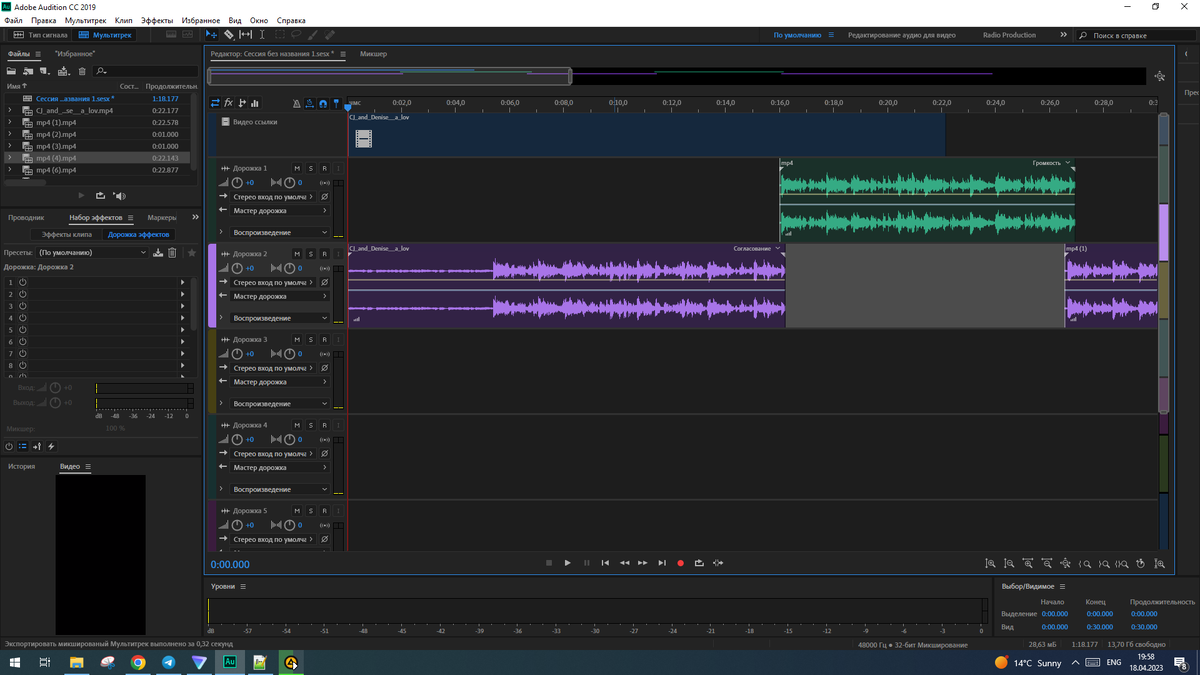Viewport: 1200px width, 675px height.
Task: Solo Дорожка 3 with the S button
Action: click(311, 340)
